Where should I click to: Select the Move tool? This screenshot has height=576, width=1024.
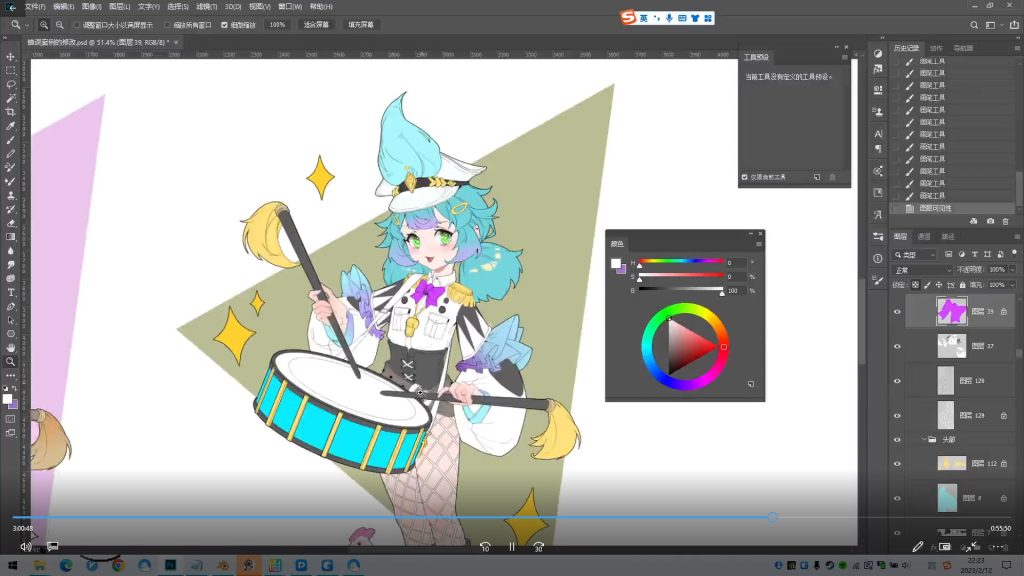click(10, 57)
